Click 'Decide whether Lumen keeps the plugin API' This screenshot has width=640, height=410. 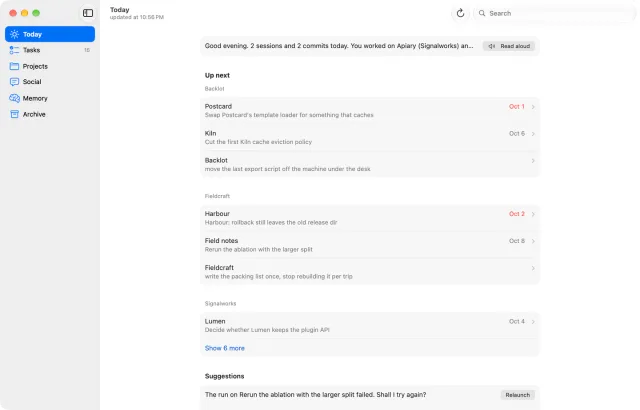tap(267, 330)
